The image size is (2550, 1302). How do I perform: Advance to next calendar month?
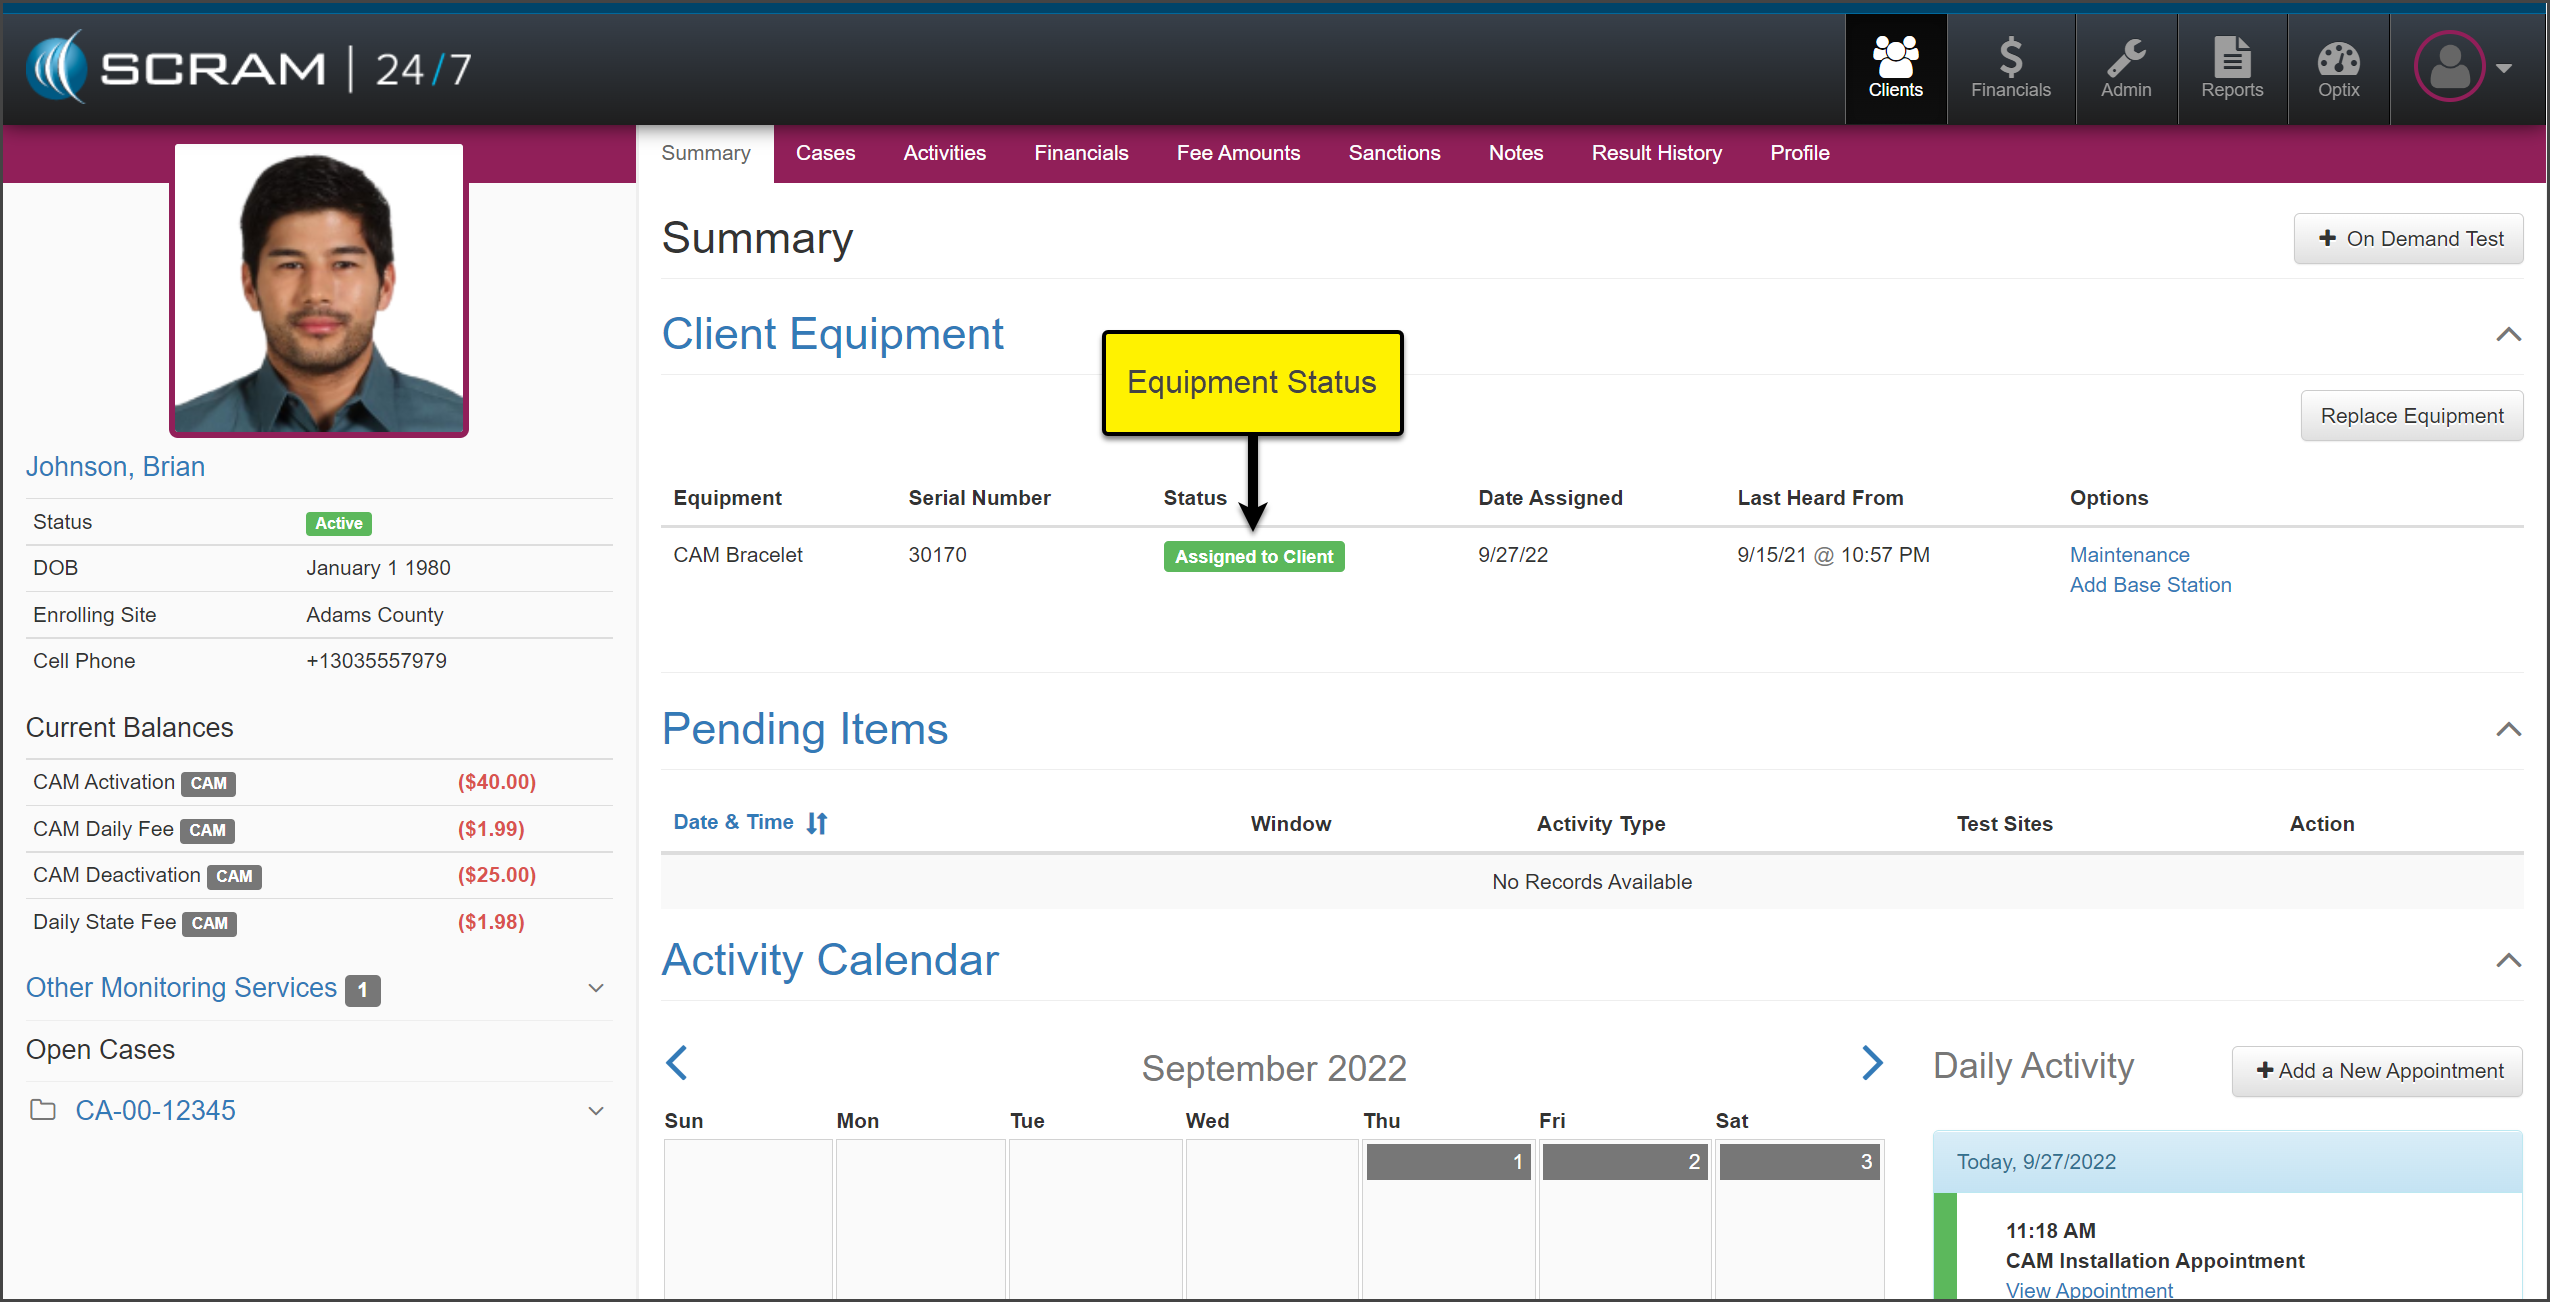click(1872, 1062)
